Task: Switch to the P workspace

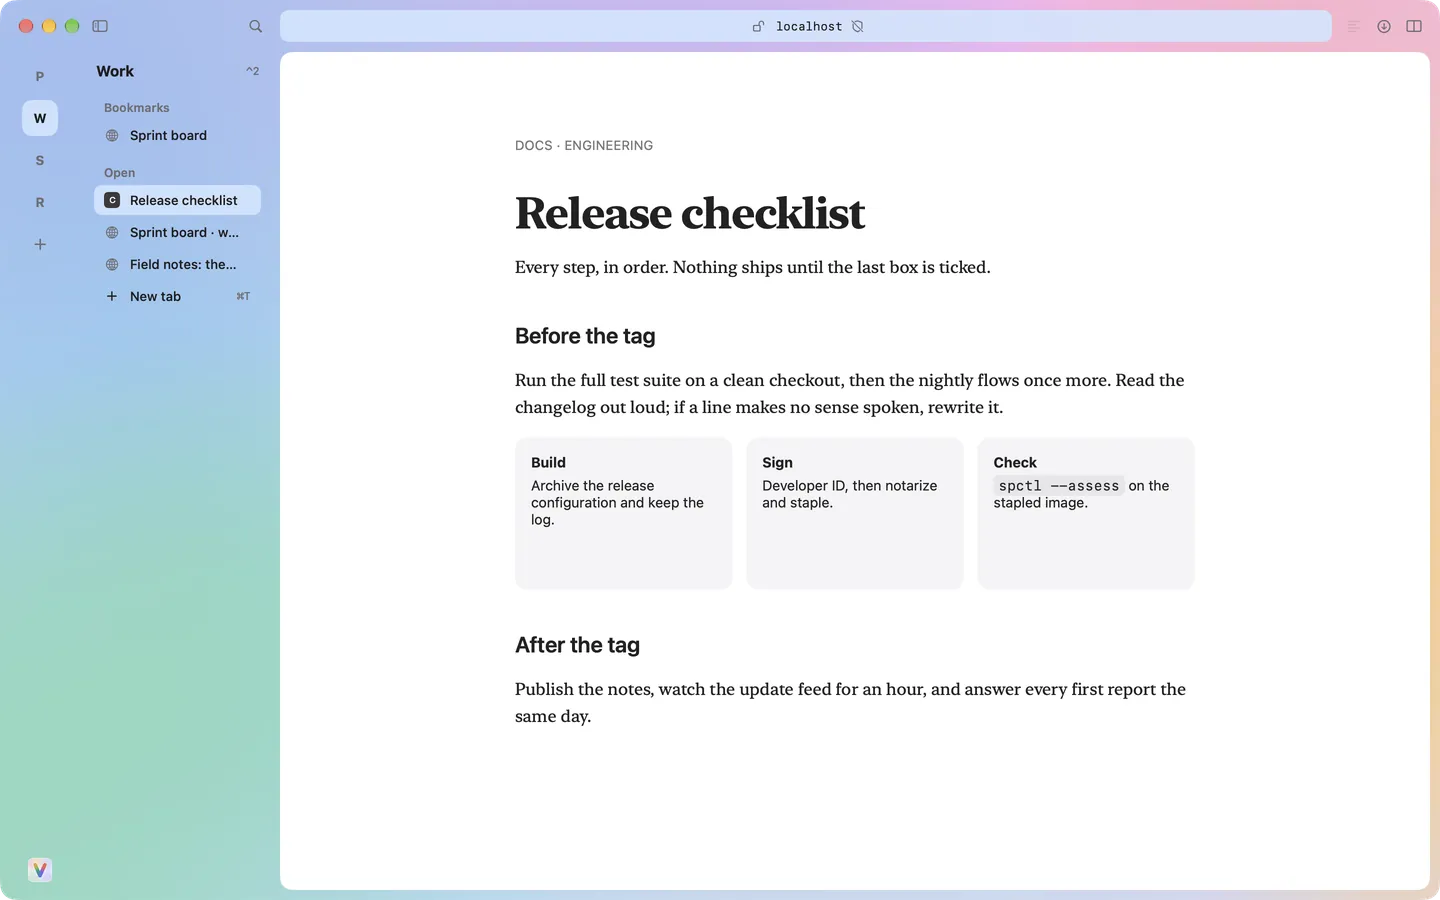Action: [x=40, y=76]
